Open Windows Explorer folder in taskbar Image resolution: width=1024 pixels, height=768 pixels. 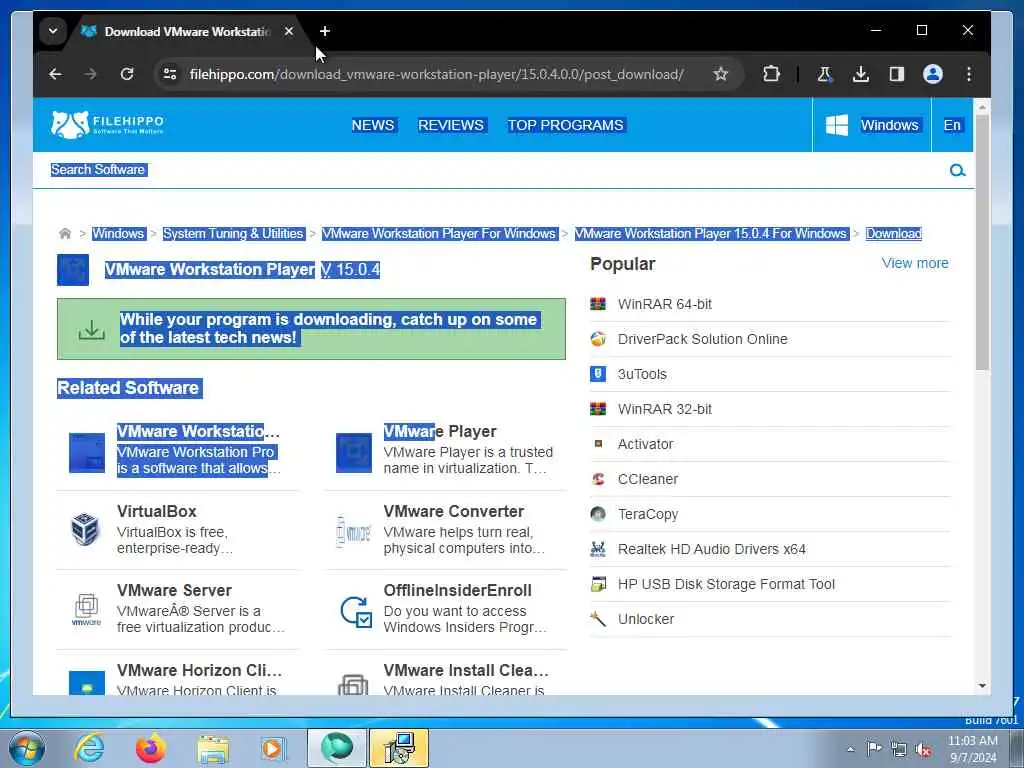click(x=213, y=748)
